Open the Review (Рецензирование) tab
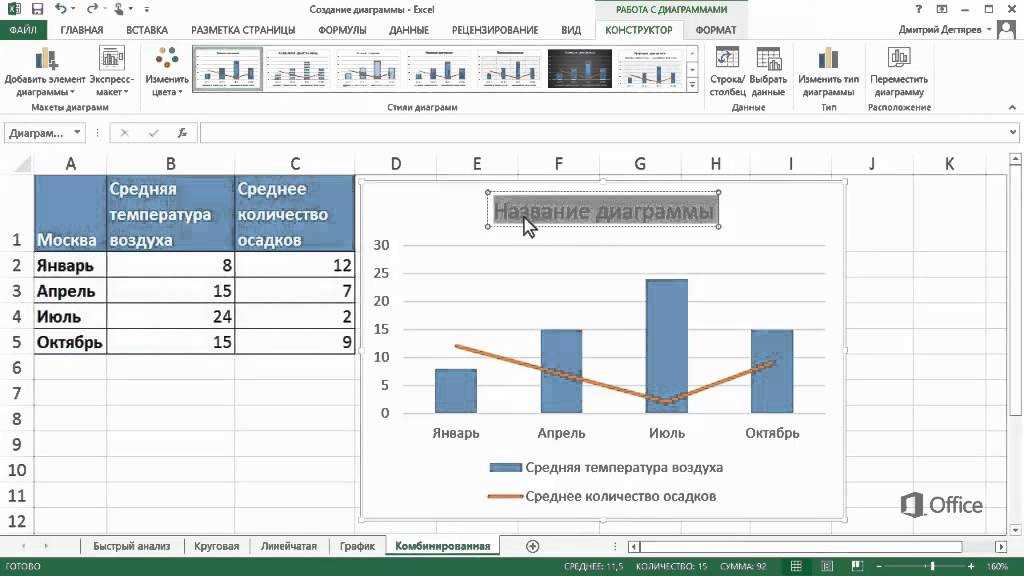This screenshot has height=576, width=1024. coord(495,30)
